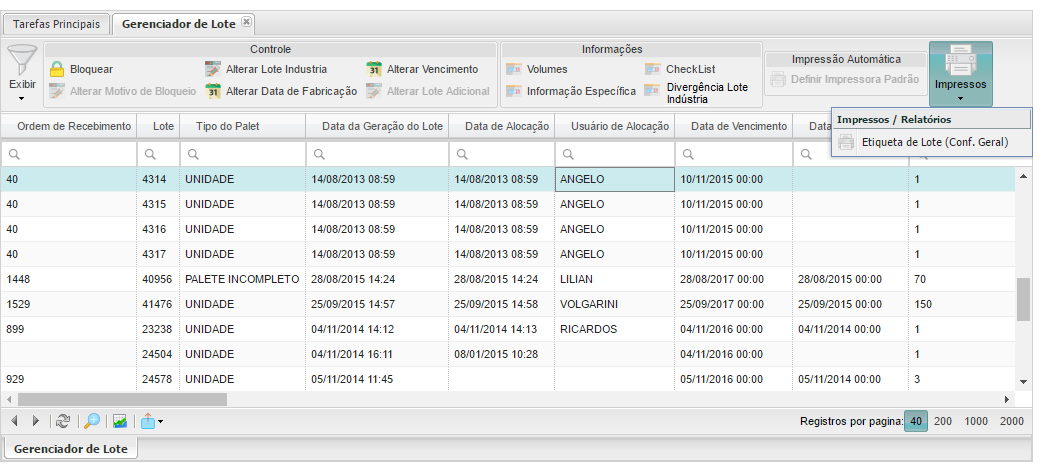The width and height of the screenshot is (1043, 472).
Task: Click the greyed Alterar Lote Adicional icon
Action: click(x=374, y=91)
